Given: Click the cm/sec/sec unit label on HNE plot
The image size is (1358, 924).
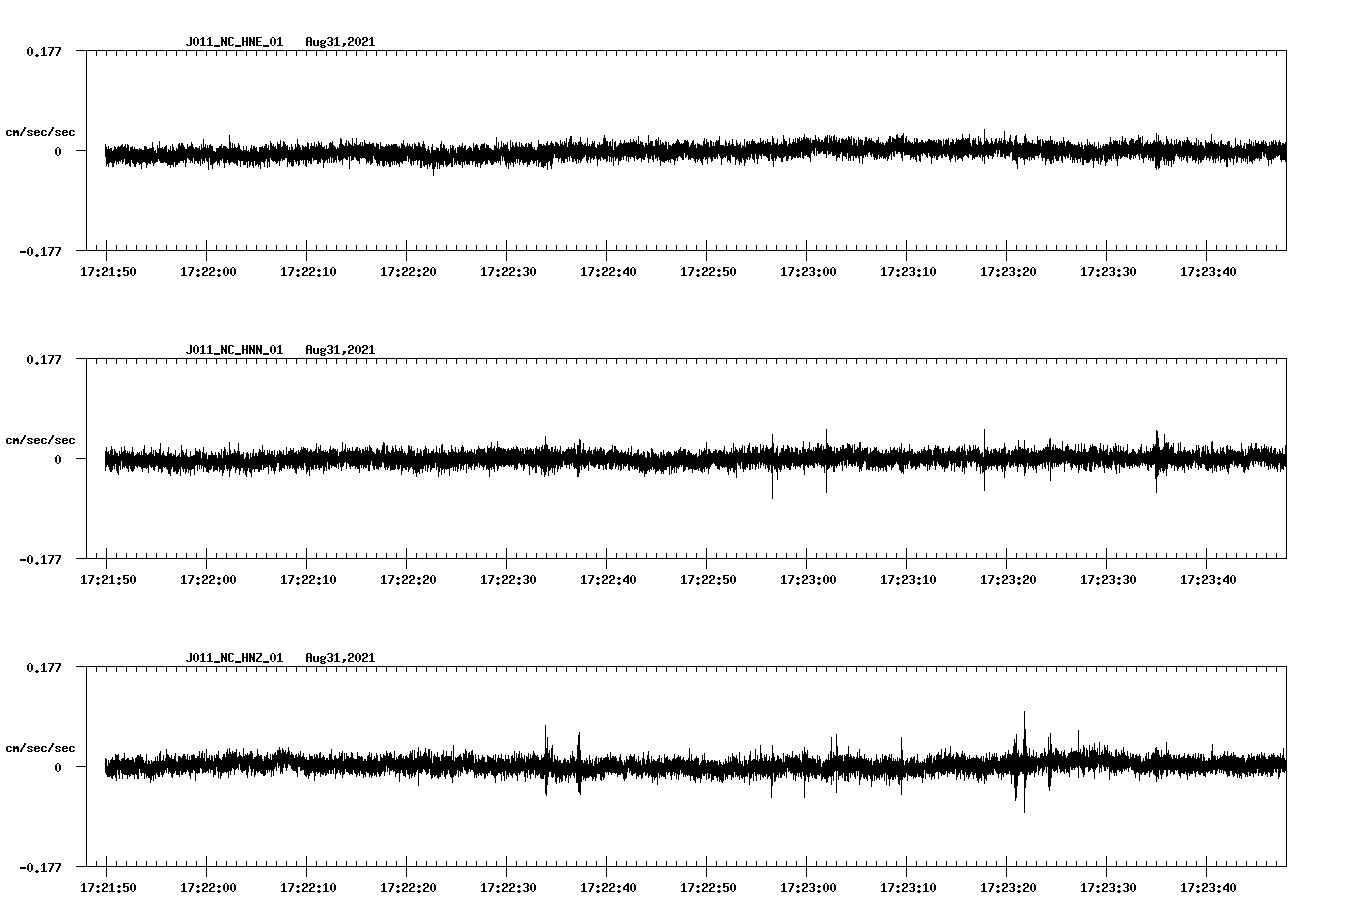Looking at the screenshot, I should 40,132.
